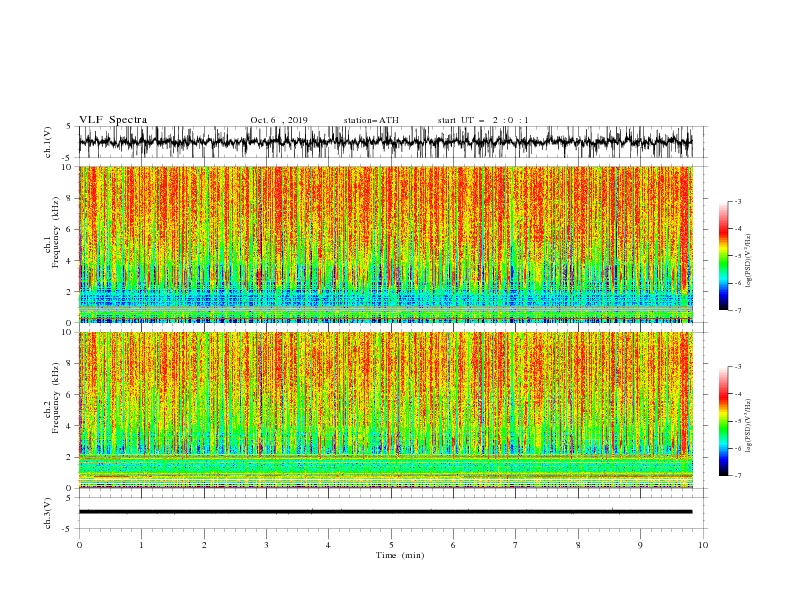Click the time axis tick label '6'

coord(453,545)
